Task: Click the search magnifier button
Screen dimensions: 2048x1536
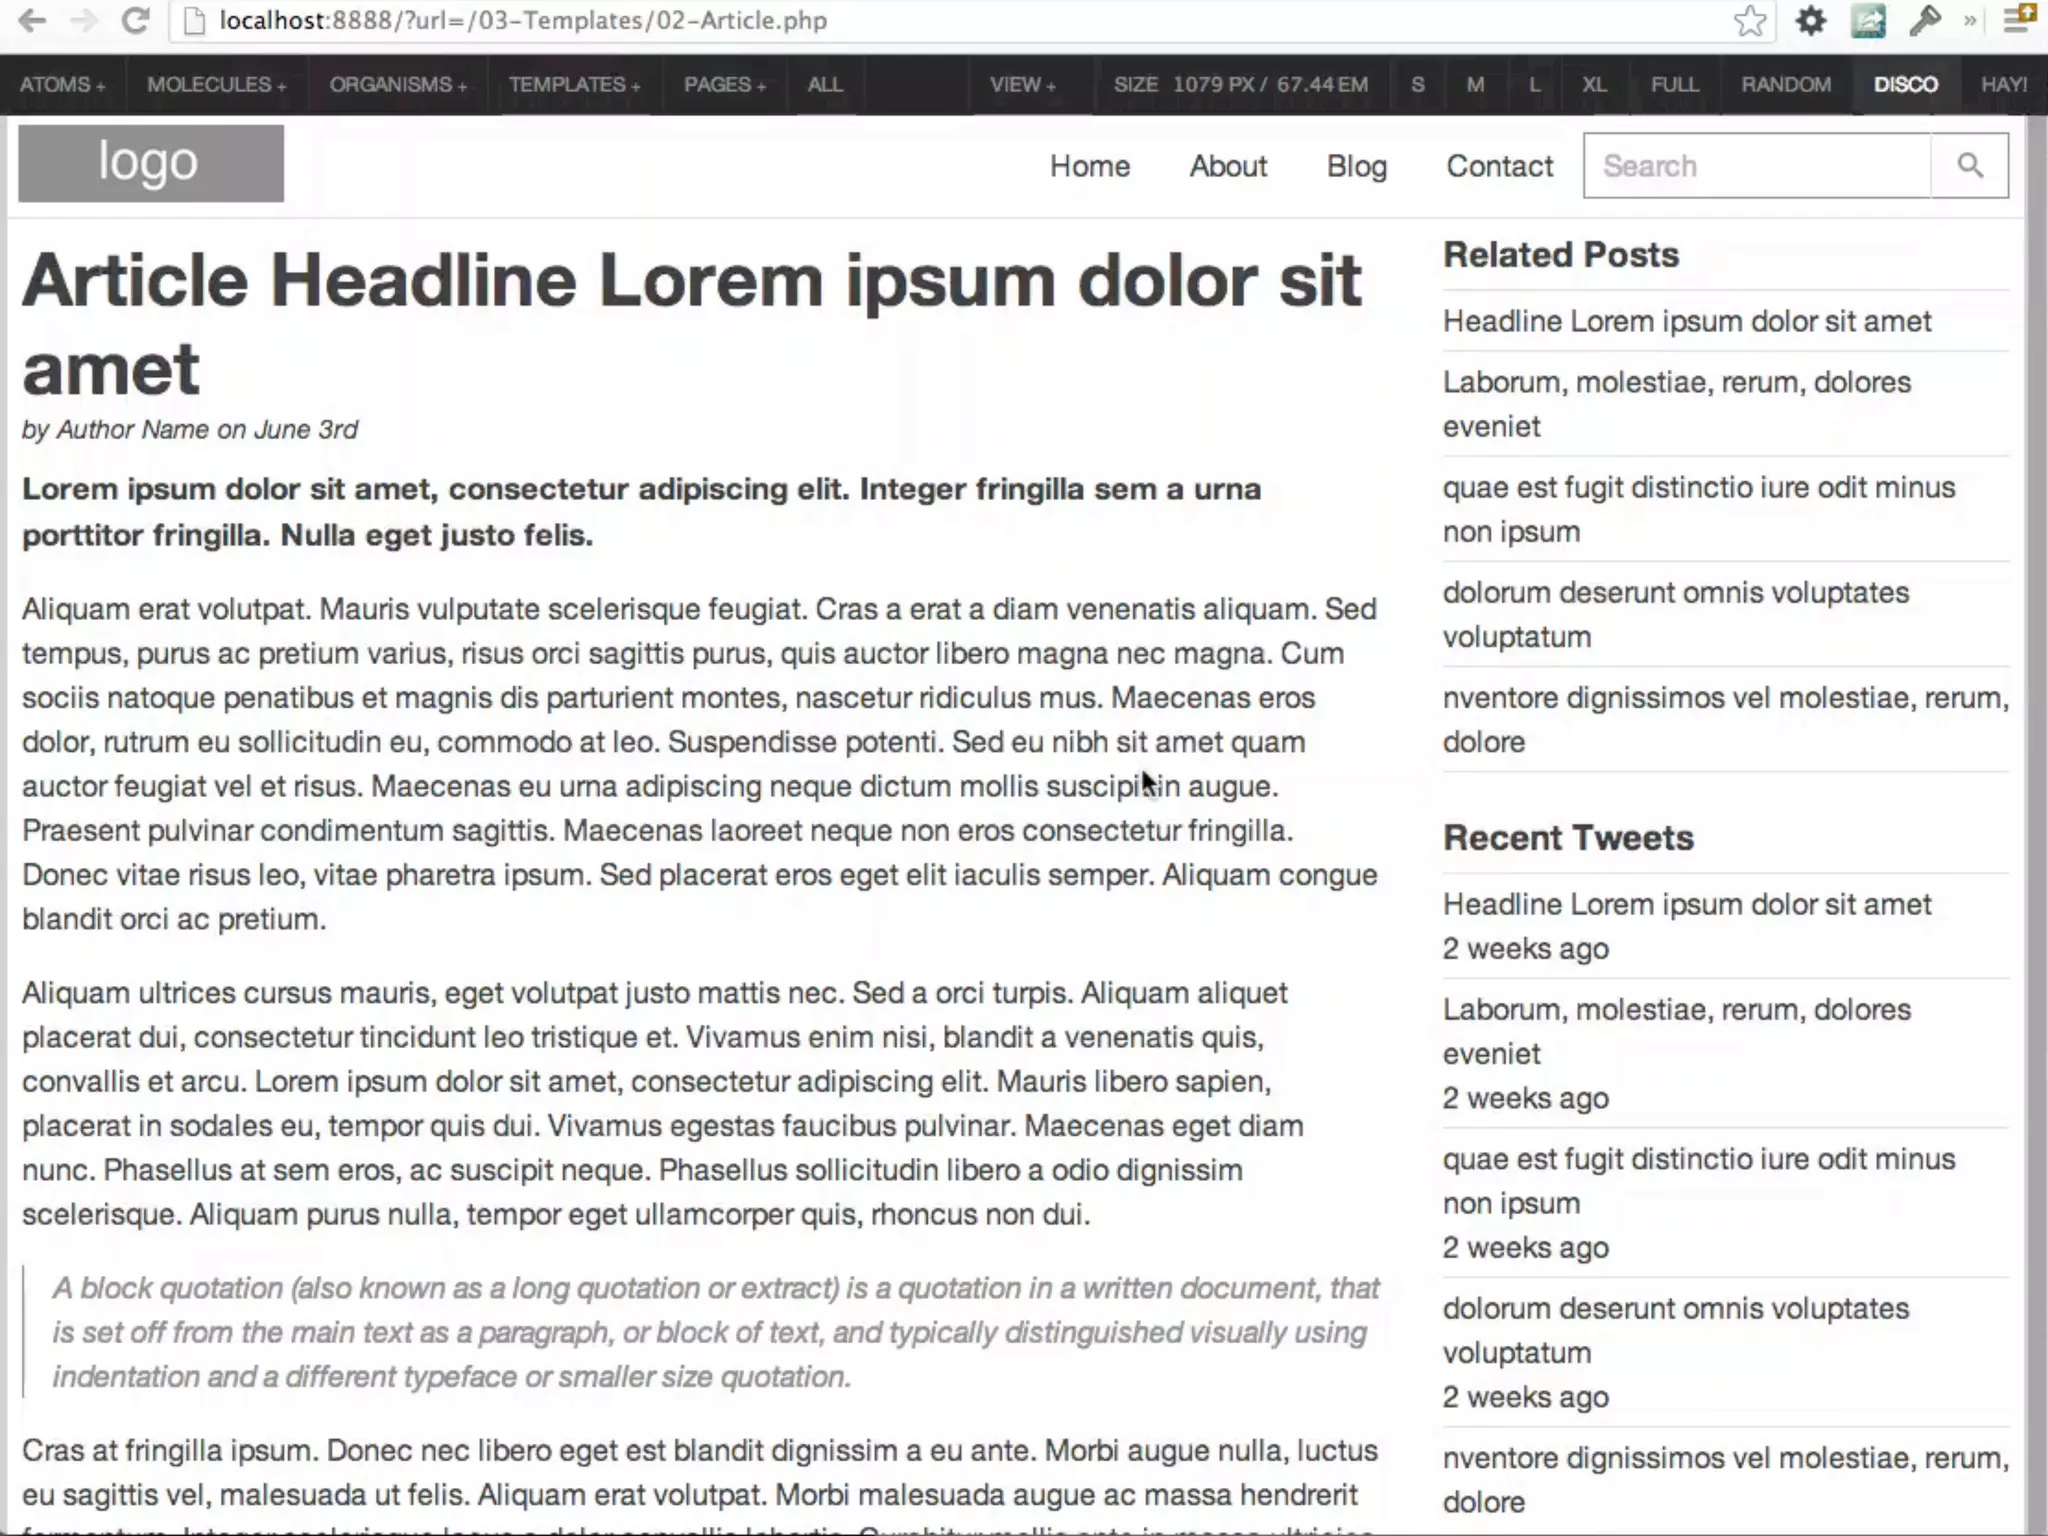Action: (1969, 166)
